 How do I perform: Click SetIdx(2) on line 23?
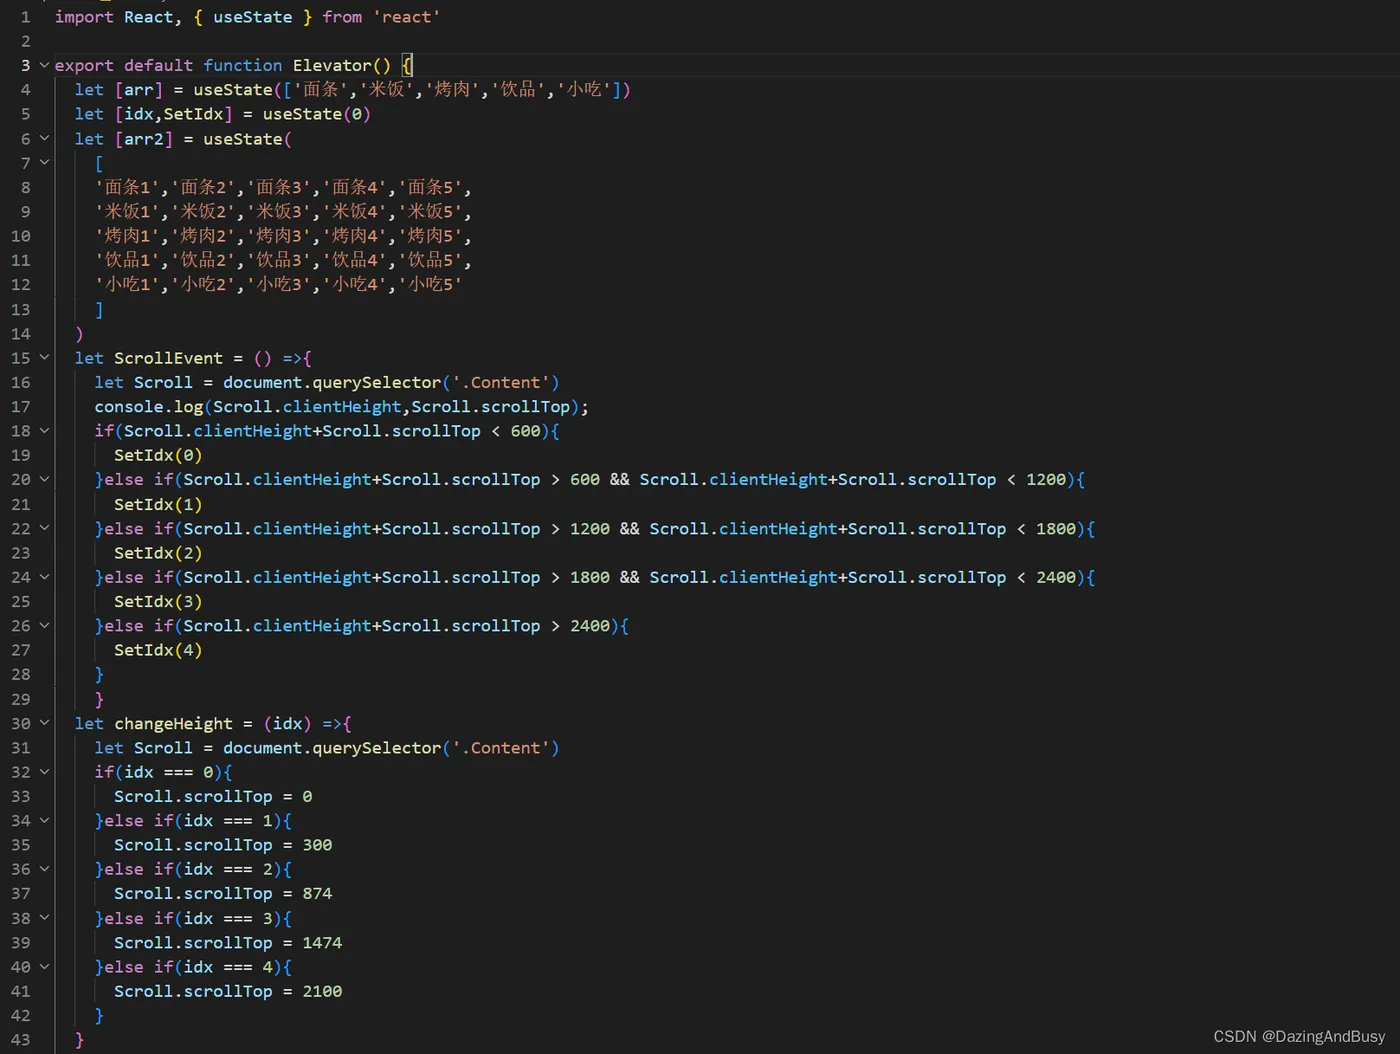(x=158, y=553)
